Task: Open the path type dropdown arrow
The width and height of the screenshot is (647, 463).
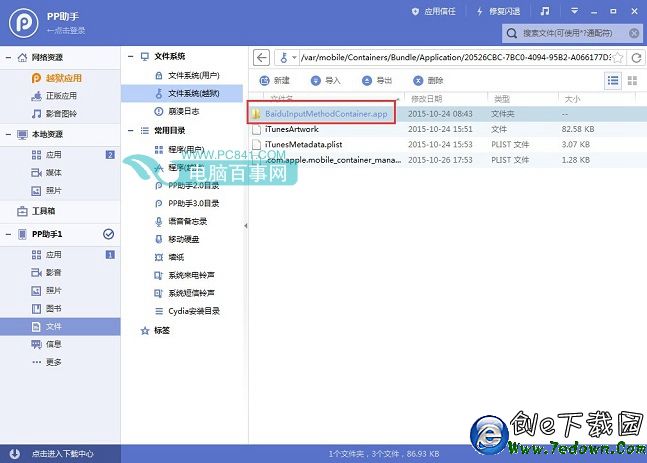Action: click(294, 57)
